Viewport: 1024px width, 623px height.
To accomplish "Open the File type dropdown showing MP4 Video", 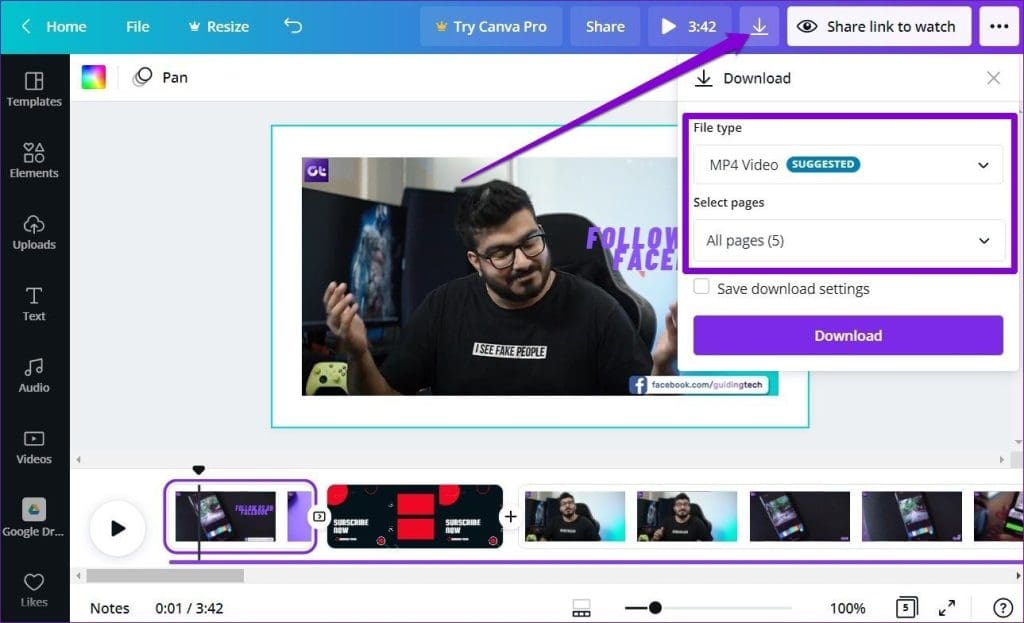I will click(847, 164).
